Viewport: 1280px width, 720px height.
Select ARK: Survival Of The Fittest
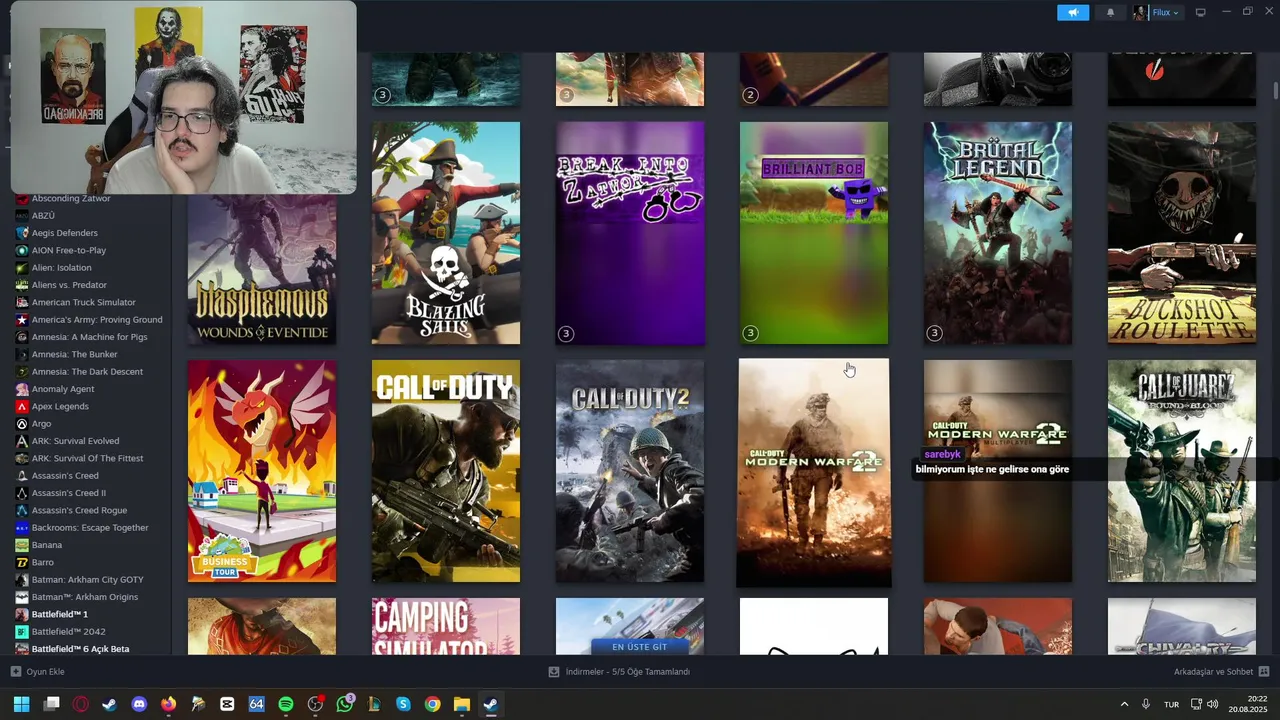coord(88,458)
